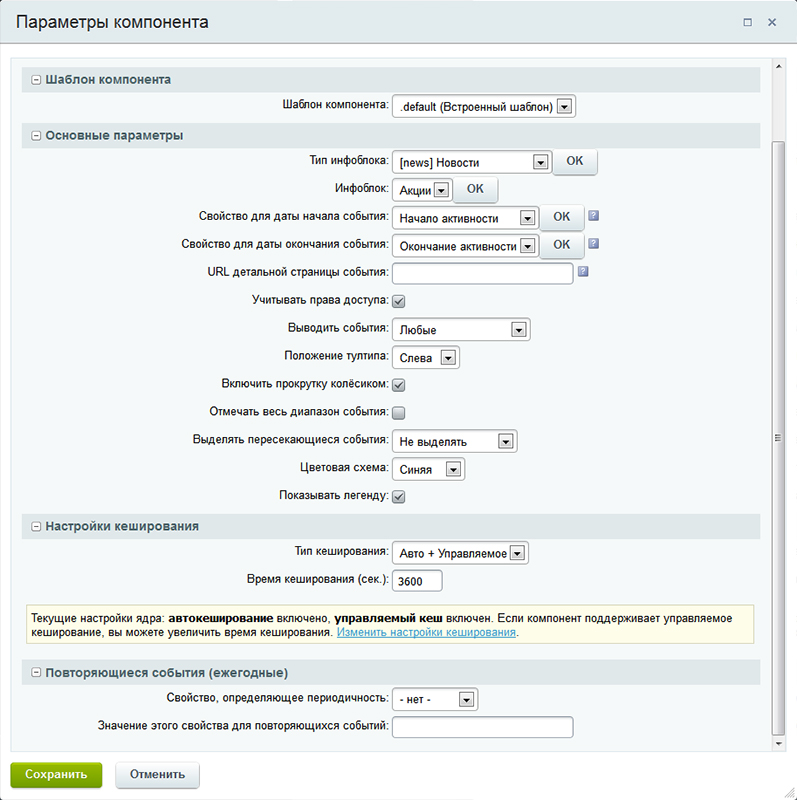Collapse the Шаблон компонента section

pyautogui.click(x=36, y=80)
